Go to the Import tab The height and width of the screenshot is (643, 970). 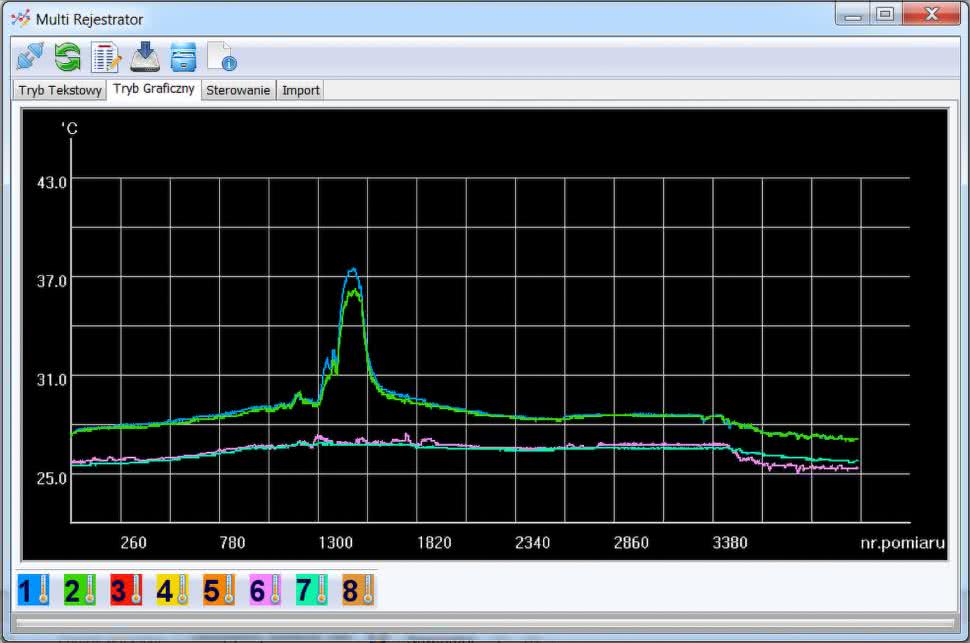coord(301,90)
